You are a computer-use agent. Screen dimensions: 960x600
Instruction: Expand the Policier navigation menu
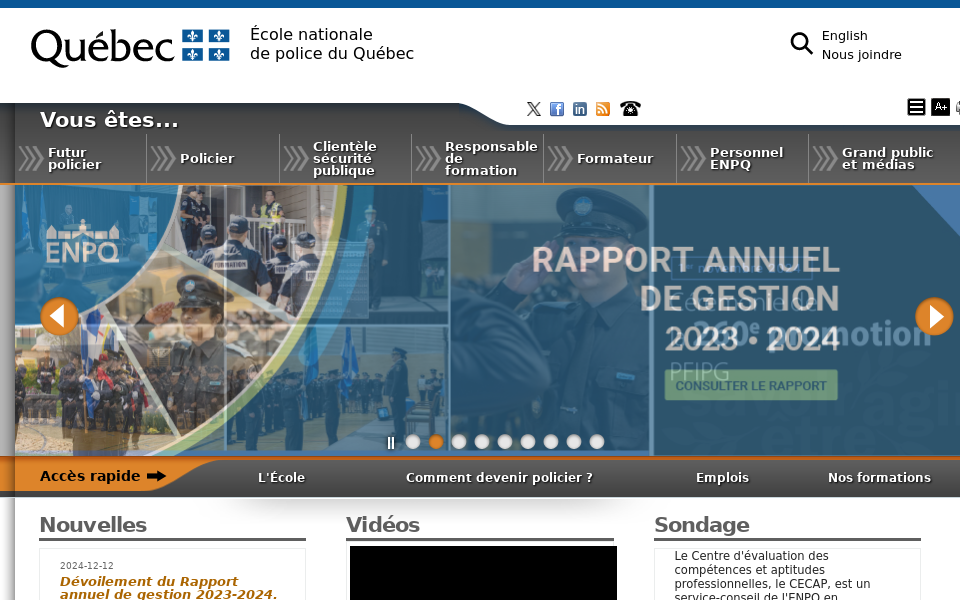click(206, 158)
